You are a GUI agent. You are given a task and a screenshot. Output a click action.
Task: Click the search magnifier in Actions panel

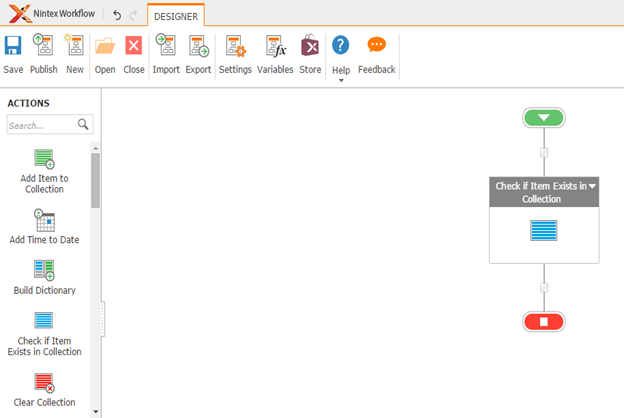click(x=83, y=125)
